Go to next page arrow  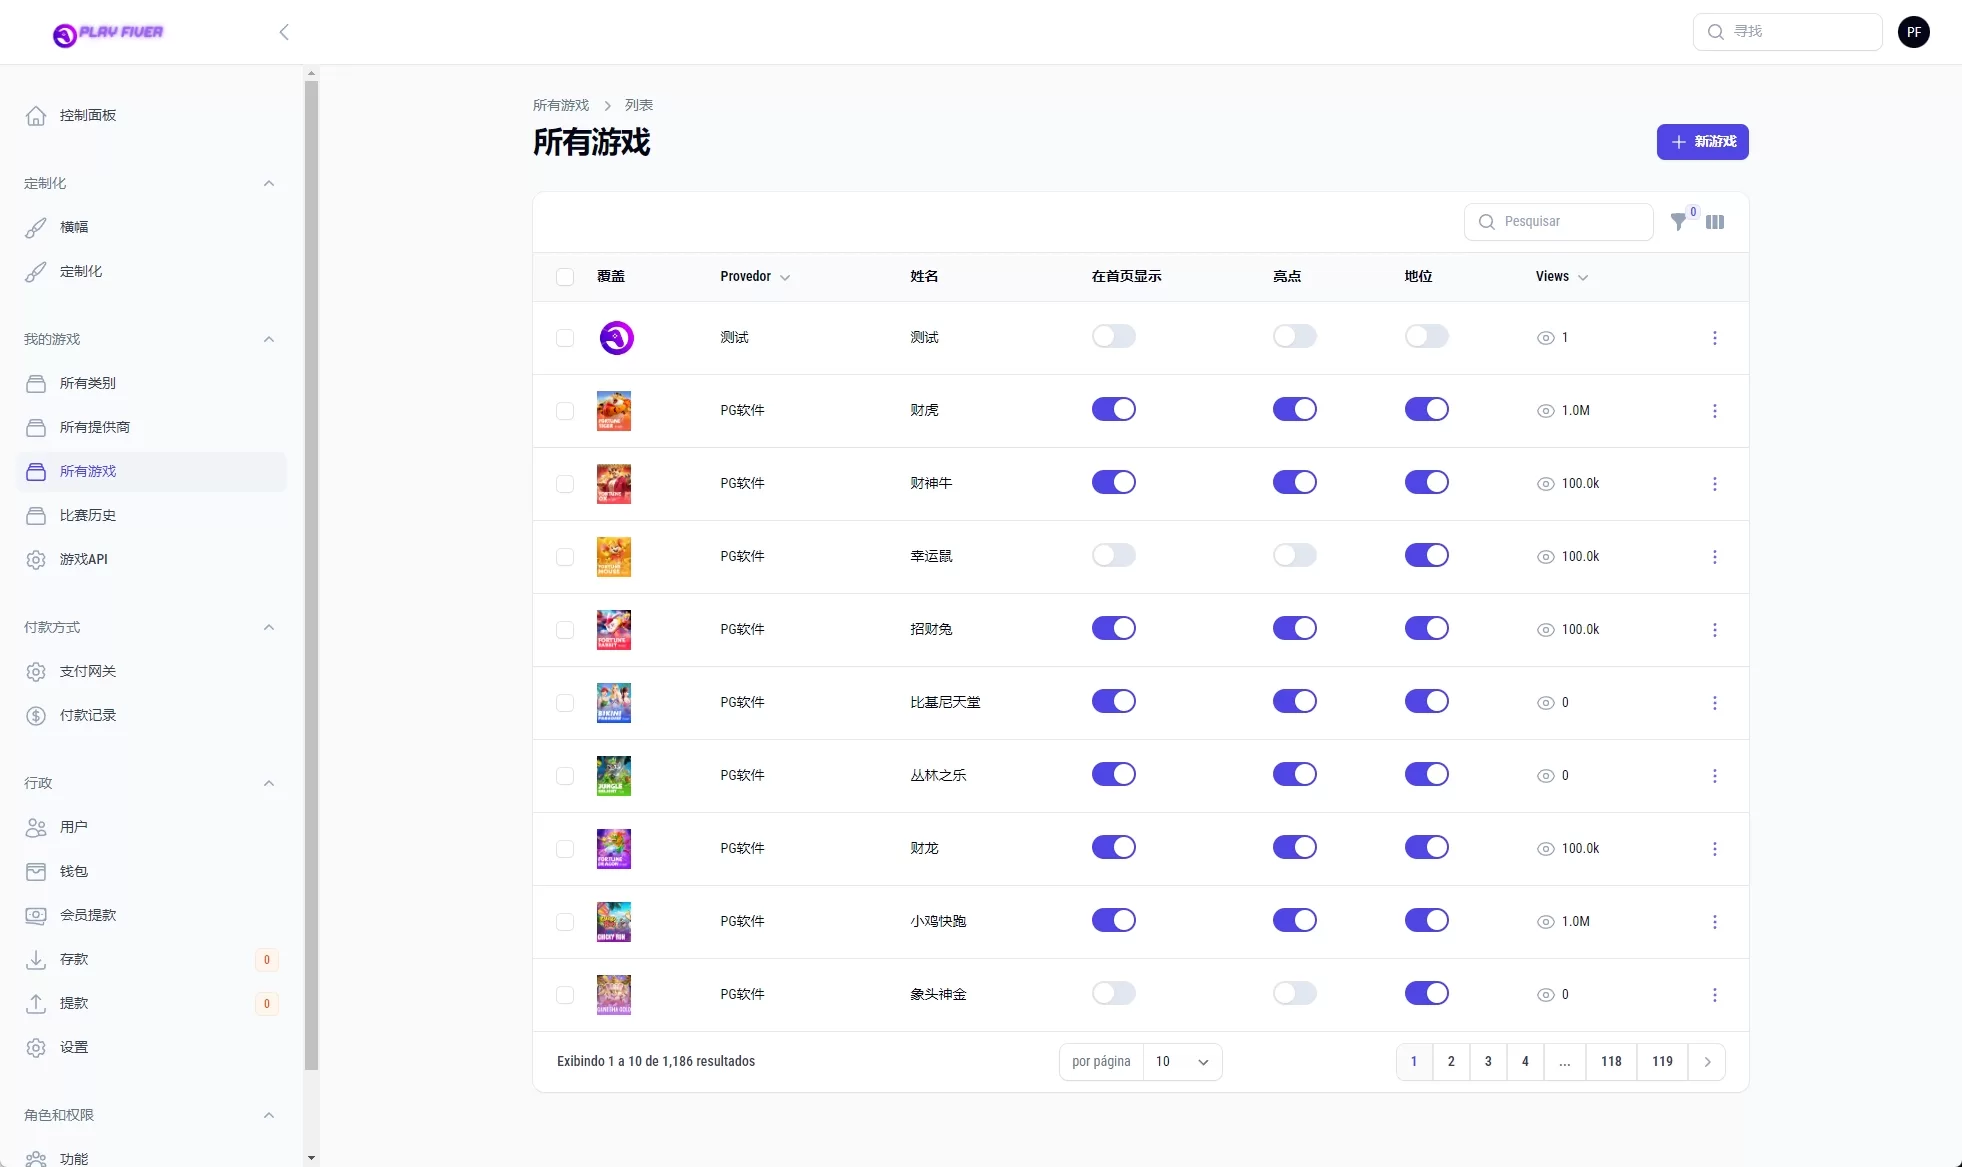1707,1062
